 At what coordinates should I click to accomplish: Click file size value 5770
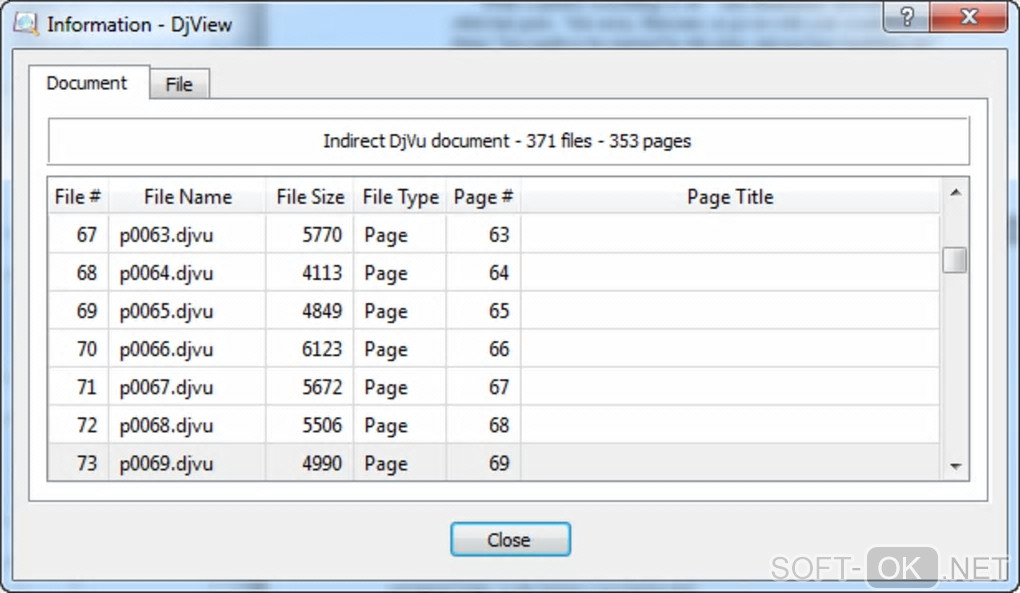[322, 235]
